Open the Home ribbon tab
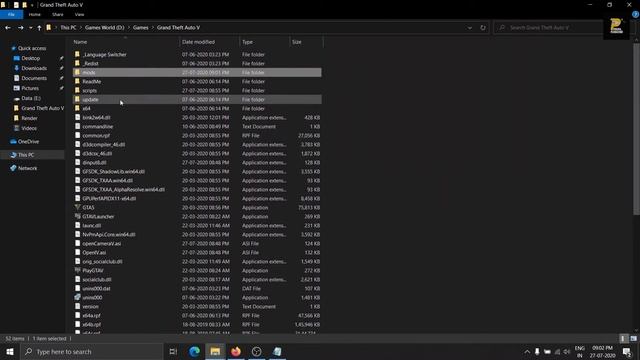Screen dimensions: 640x360 click(x=35, y=14)
